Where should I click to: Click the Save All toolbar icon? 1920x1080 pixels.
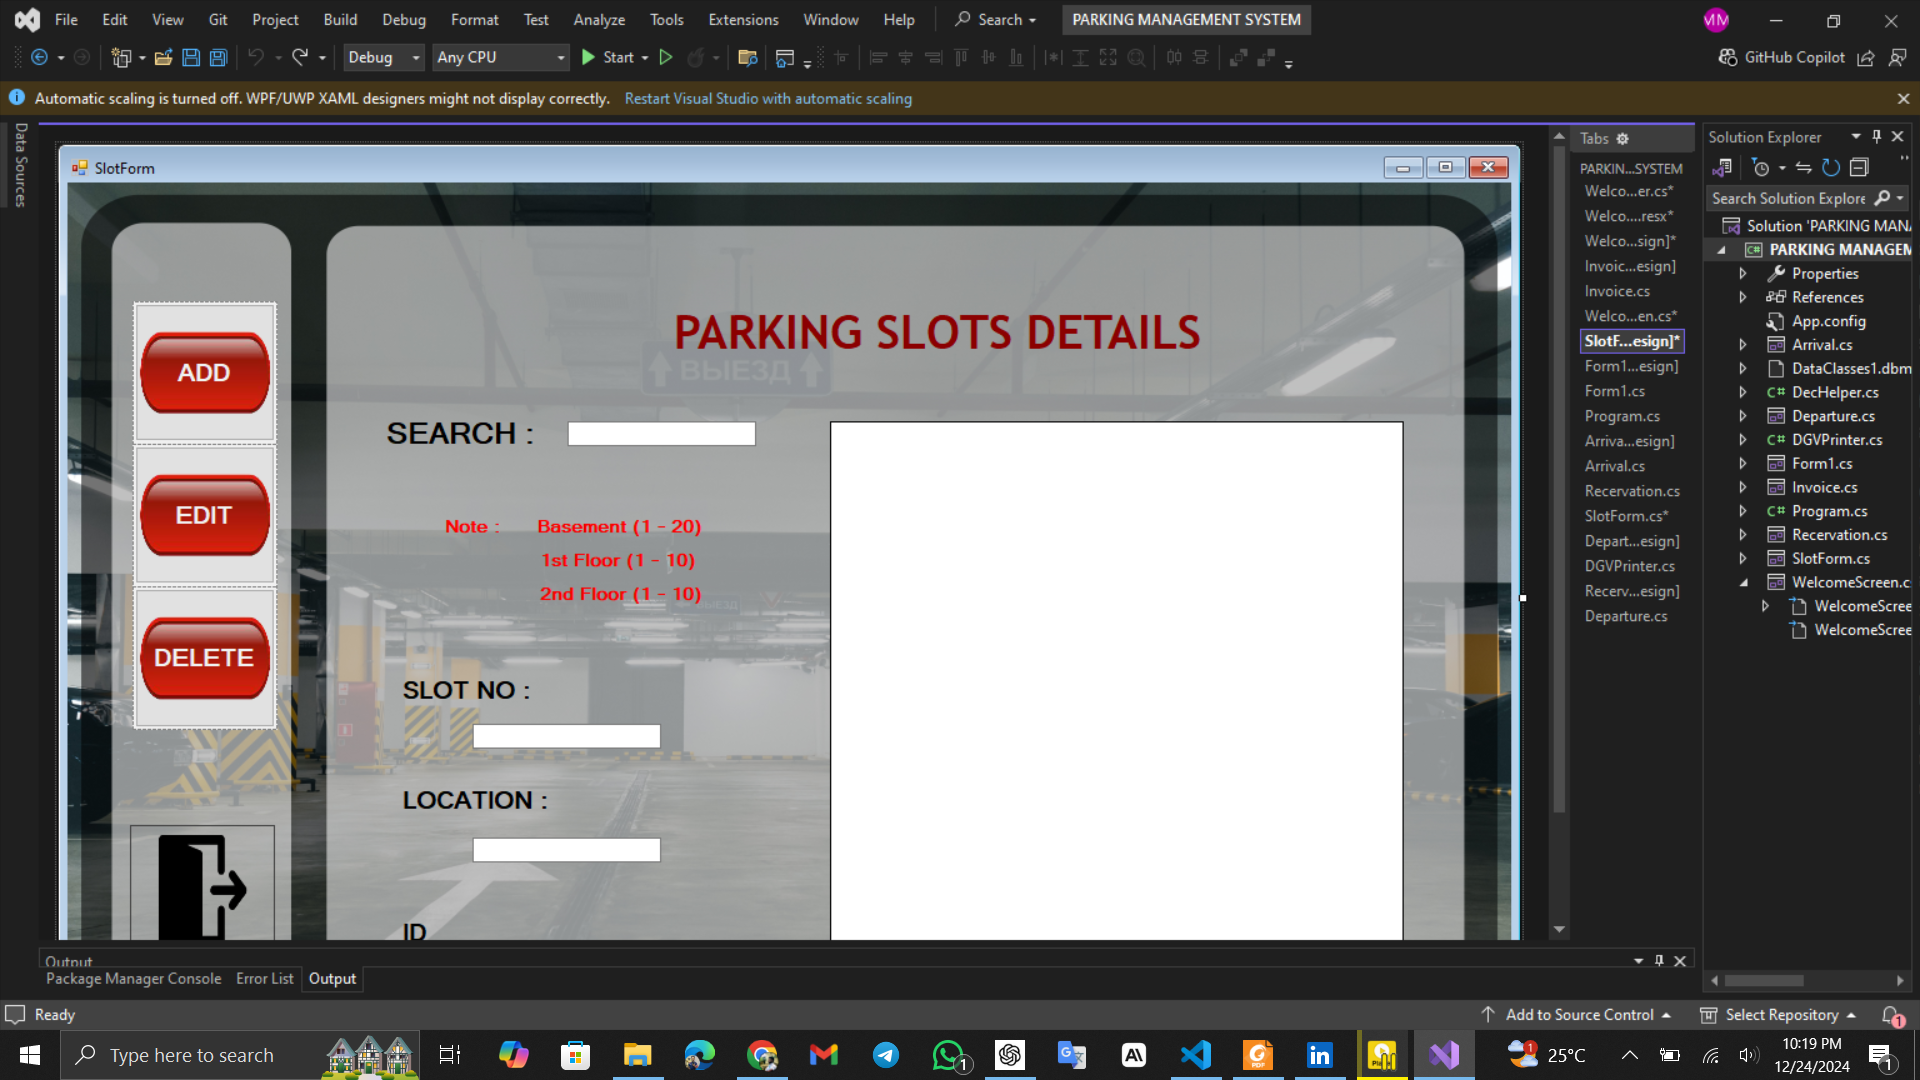218,58
